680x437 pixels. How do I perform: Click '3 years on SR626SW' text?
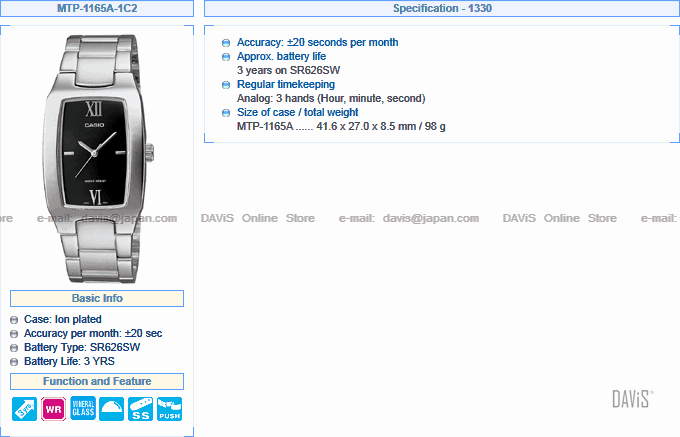tap(288, 70)
